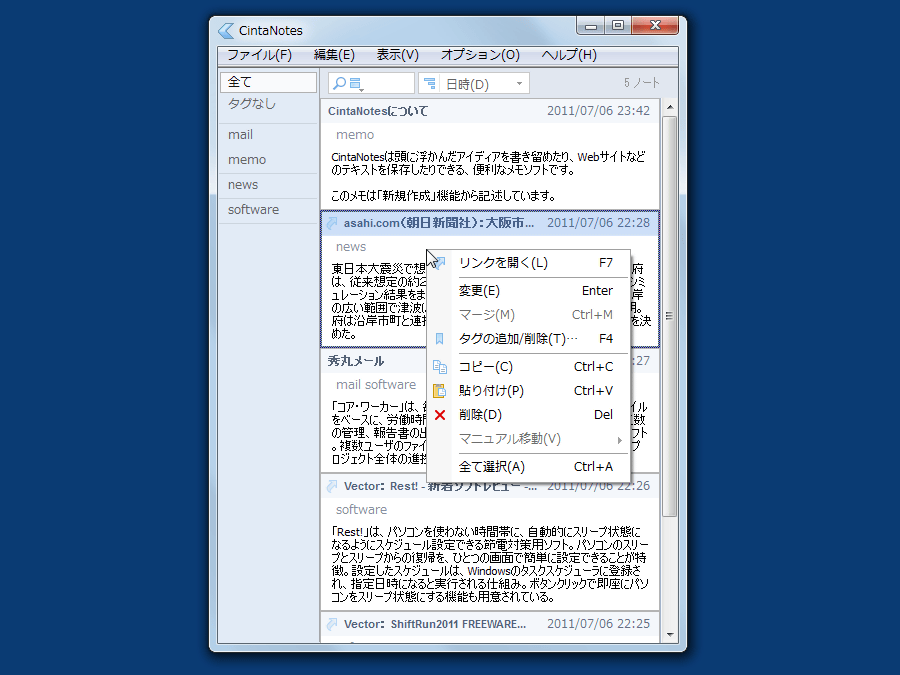Choose 全て選択(A) in the context menu
900x675 pixels.
click(x=529, y=467)
